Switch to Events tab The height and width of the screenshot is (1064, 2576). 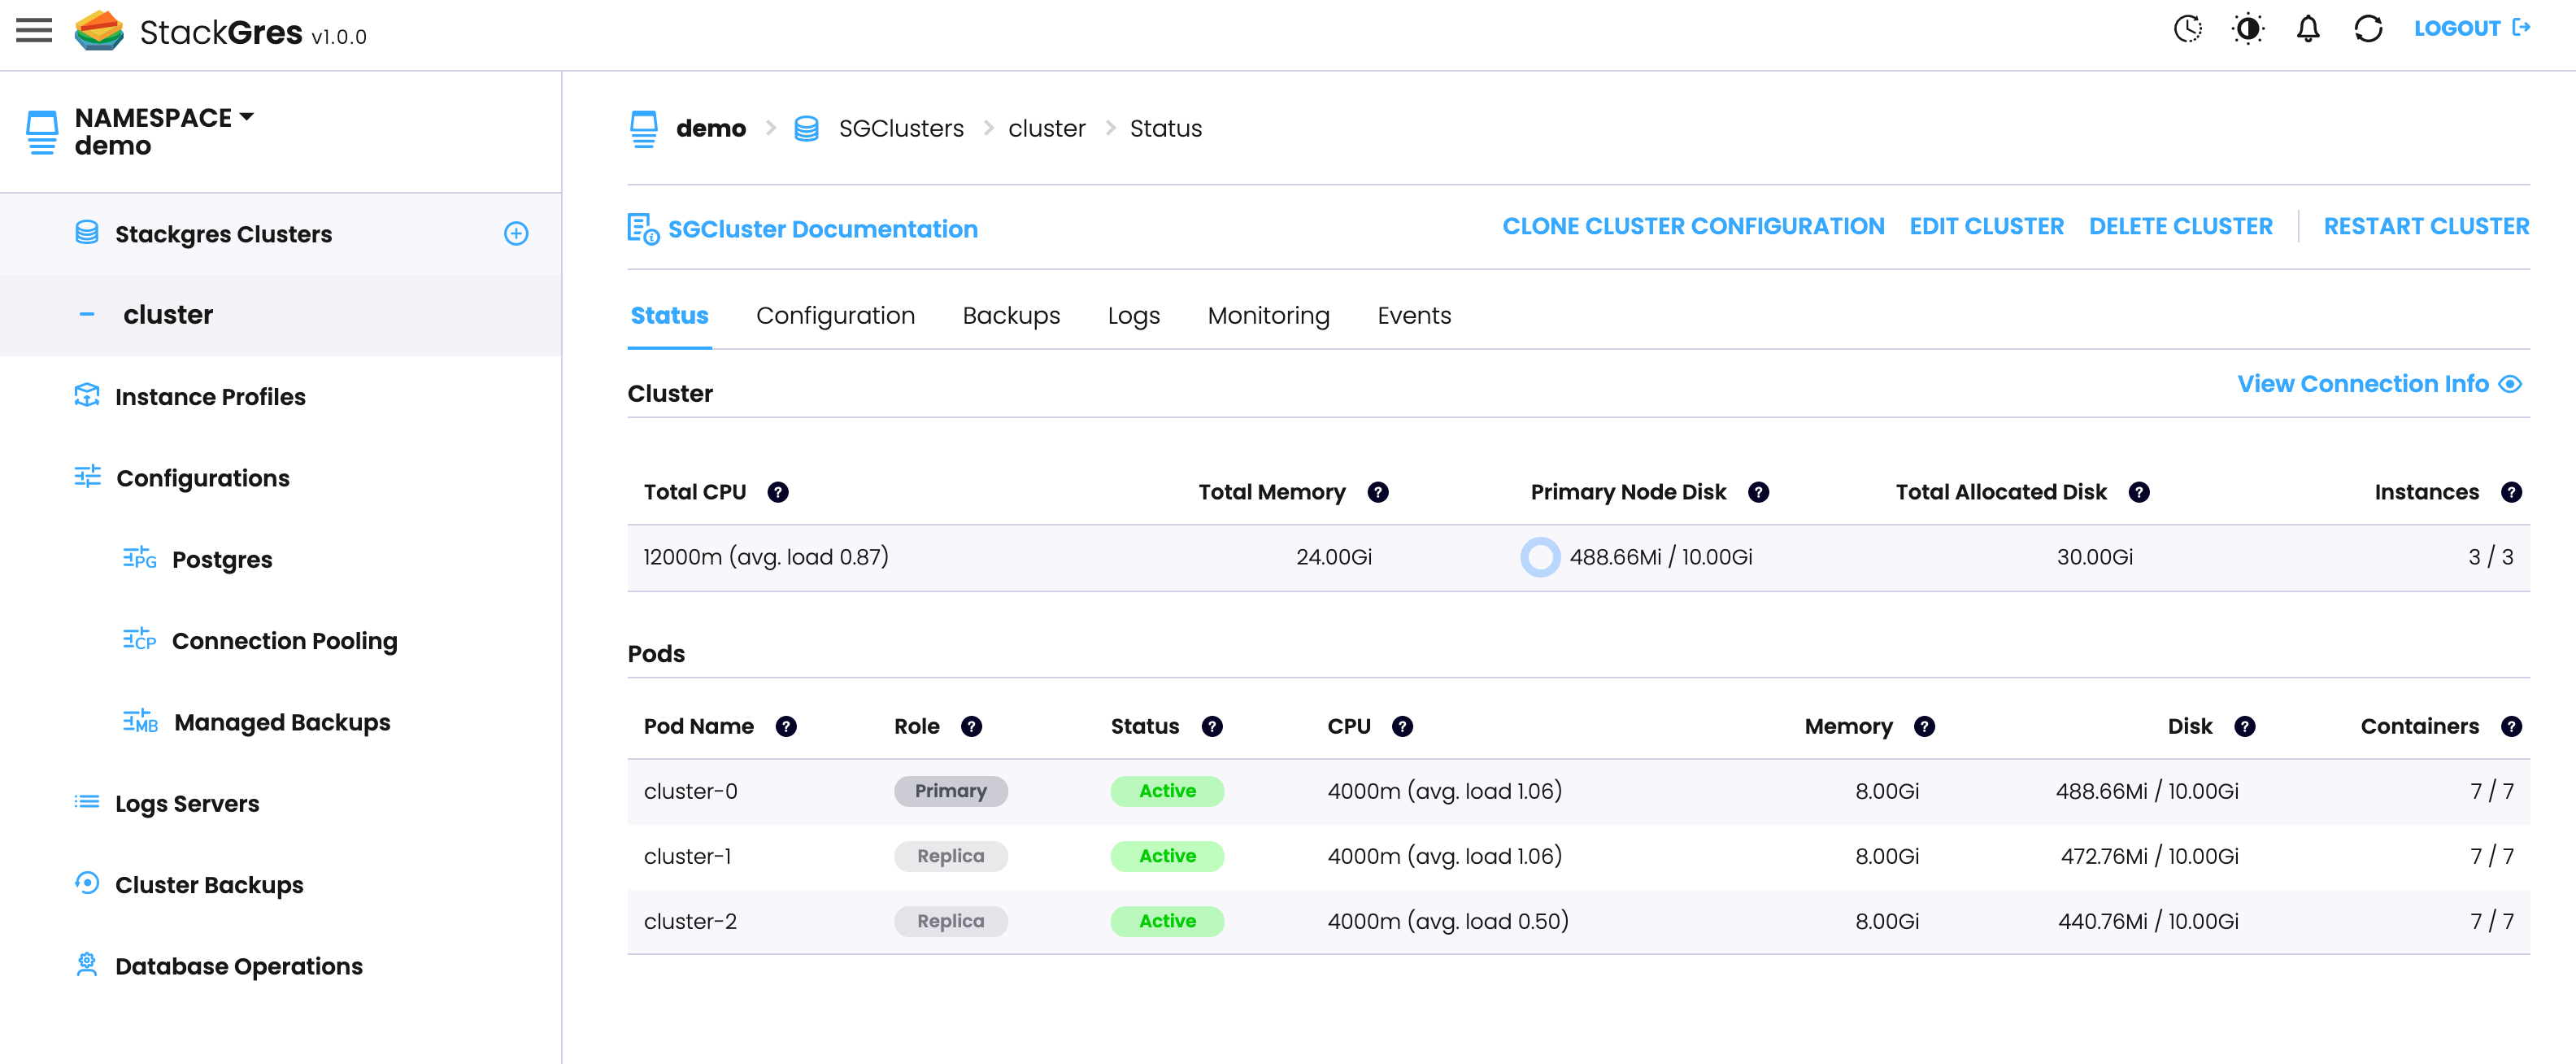(x=1414, y=316)
